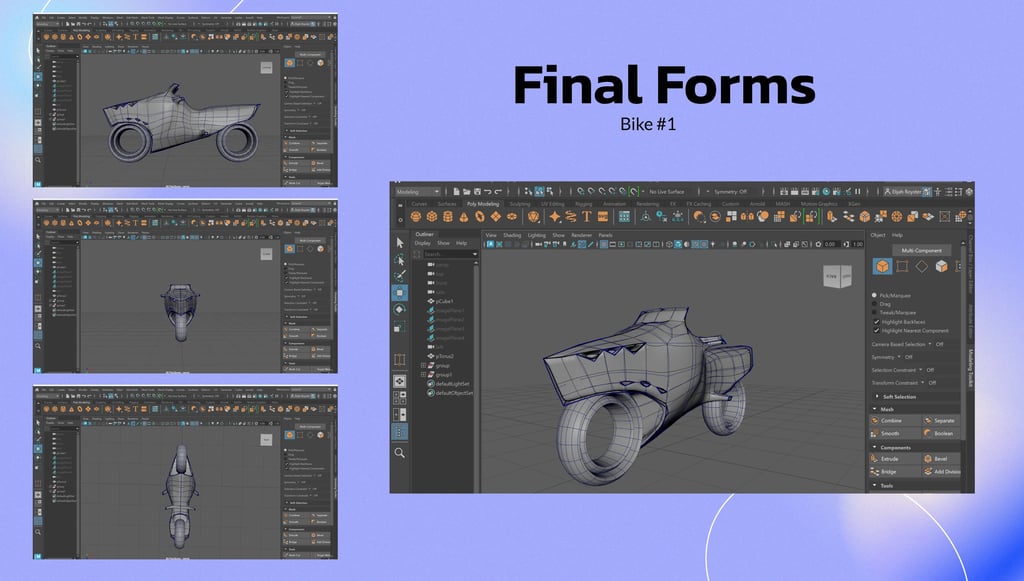The image size is (1024, 581).
Task: Click Save Scene disk icon in large window
Action: 477,191
